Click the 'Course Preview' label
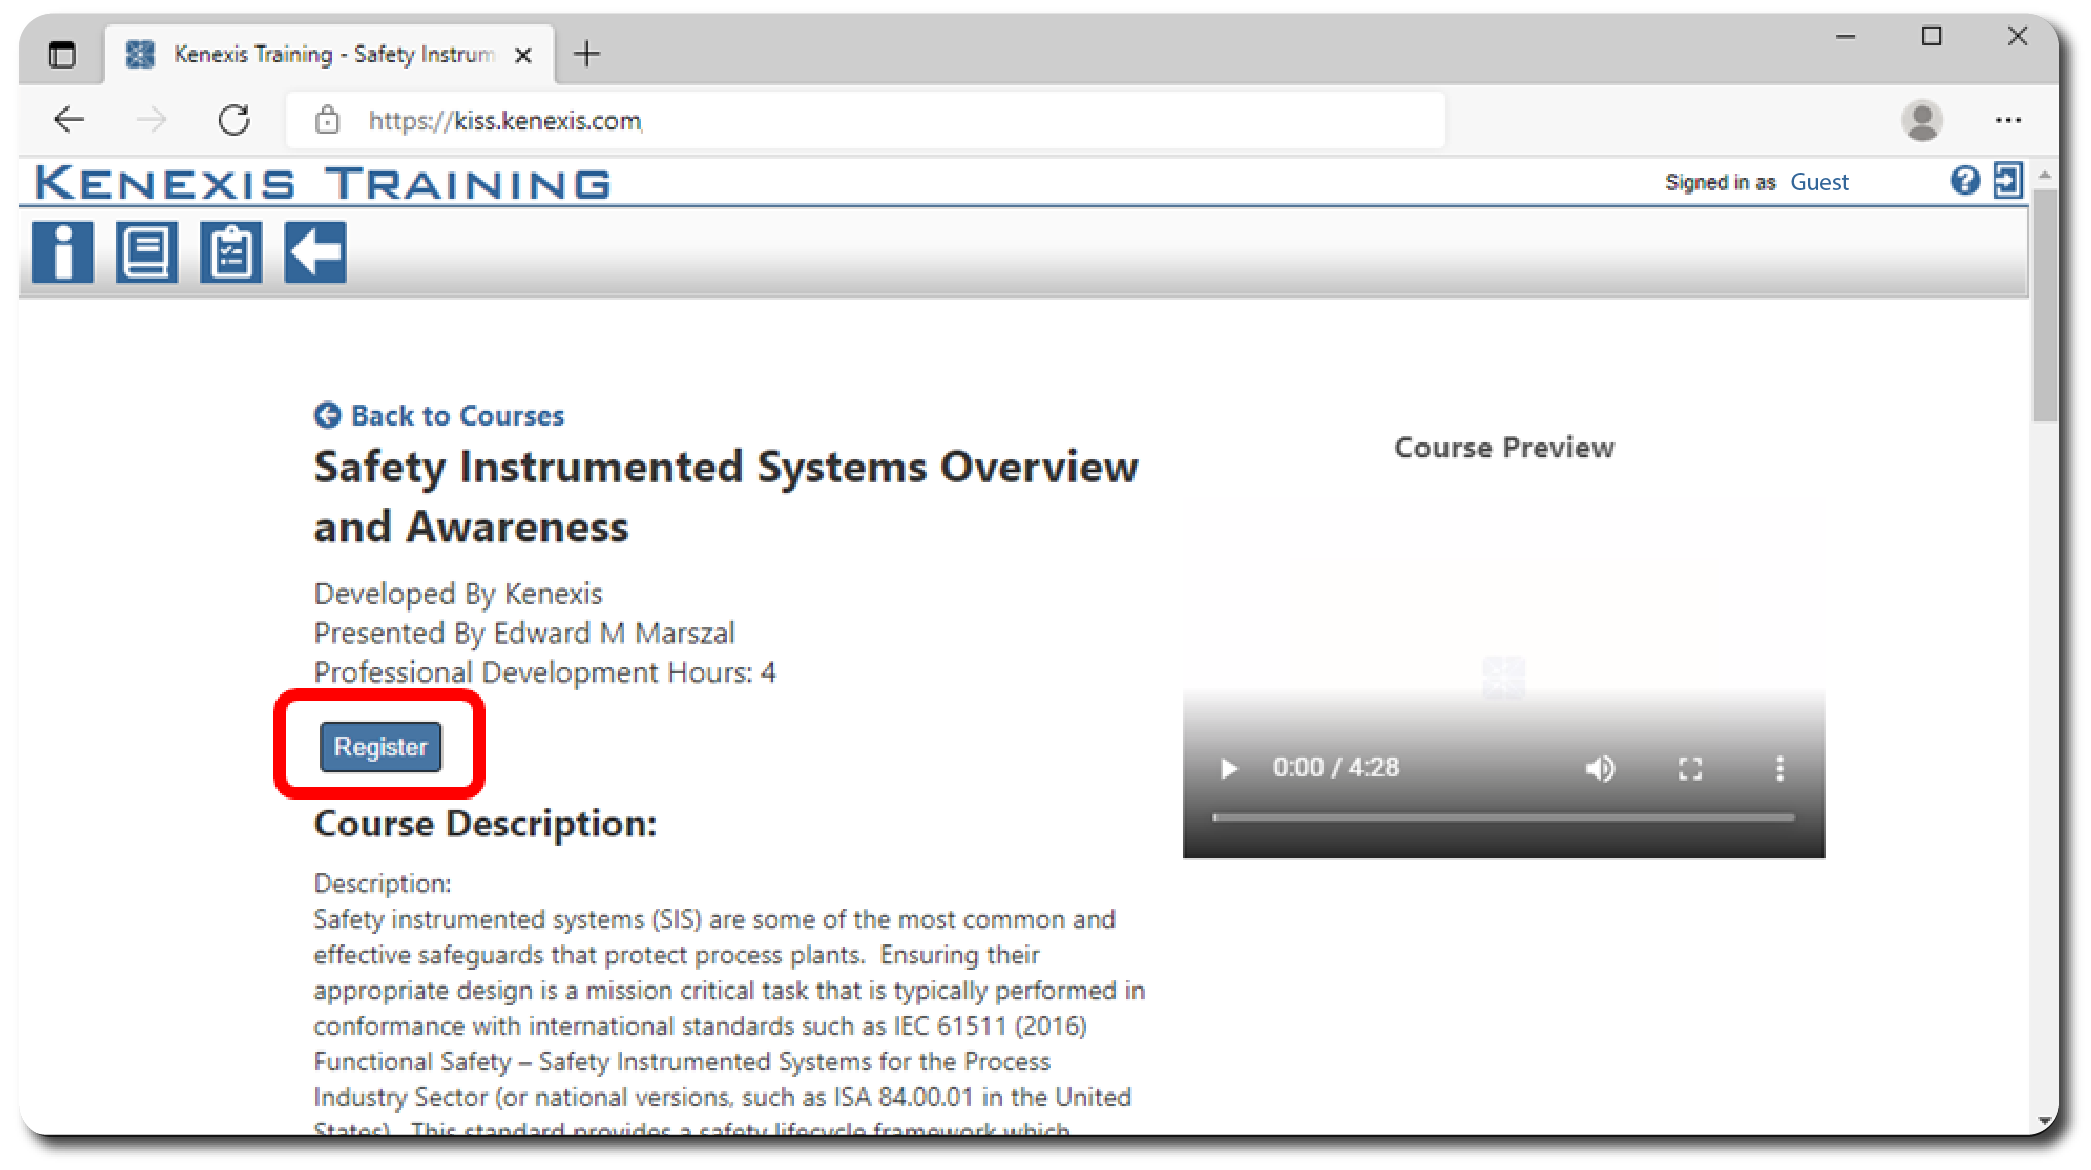Image resolution: width=2091 pixels, height=1170 pixels. coord(1504,447)
